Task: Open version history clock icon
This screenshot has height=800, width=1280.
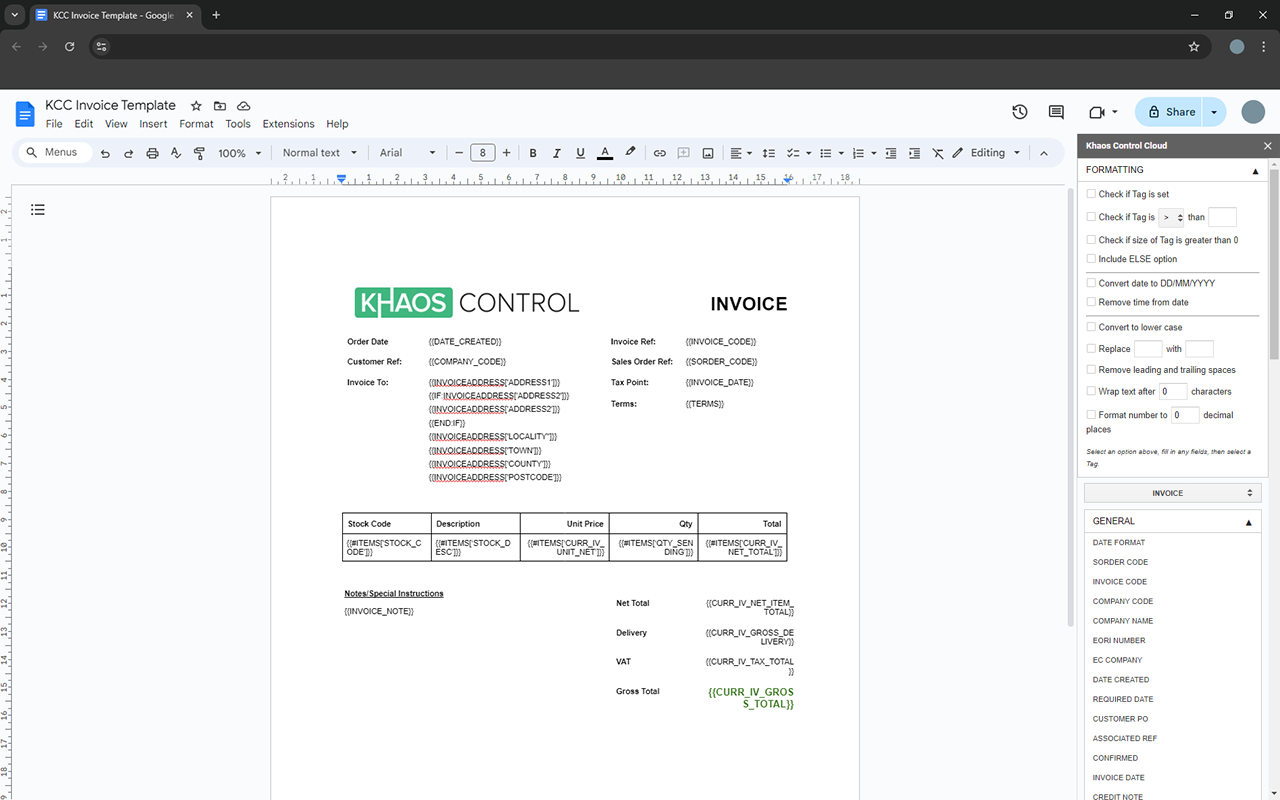Action: [1020, 112]
